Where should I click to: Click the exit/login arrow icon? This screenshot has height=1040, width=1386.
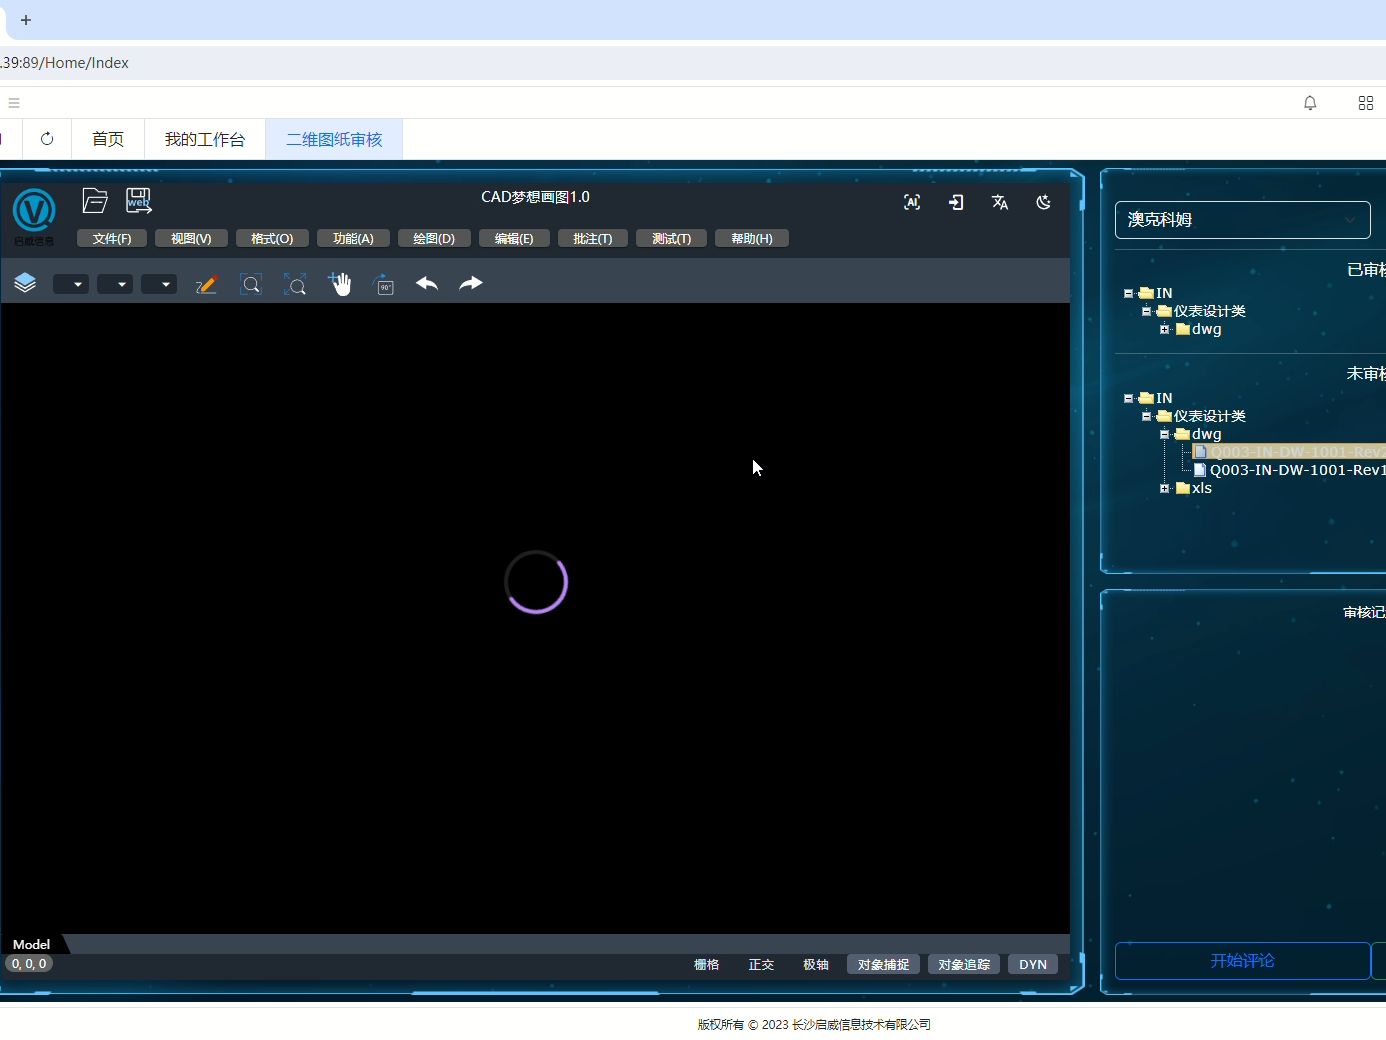coord(956,202)
